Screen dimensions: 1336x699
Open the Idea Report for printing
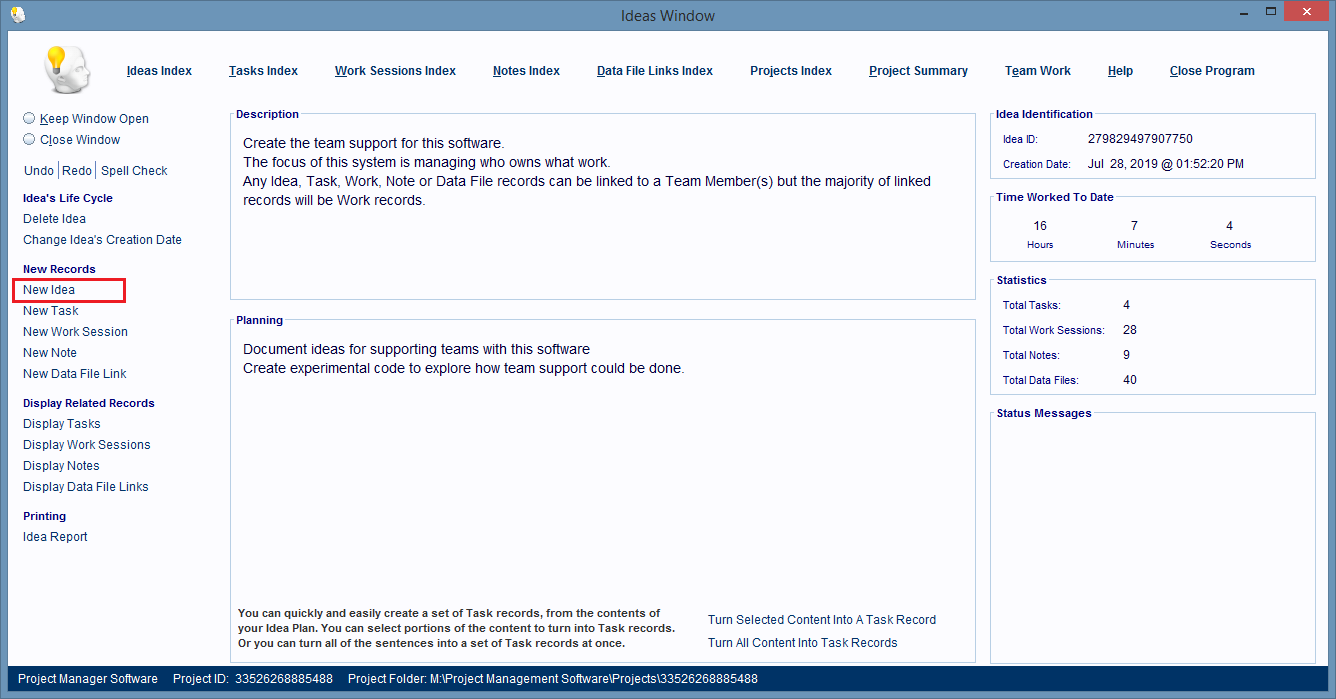coord(55,537)
